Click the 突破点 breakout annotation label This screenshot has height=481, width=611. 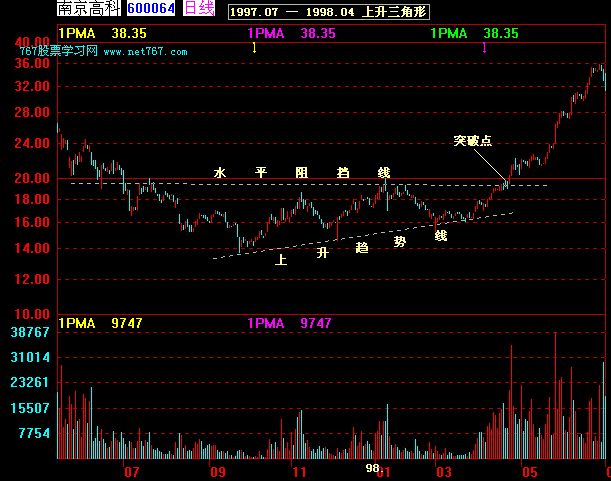473,141
